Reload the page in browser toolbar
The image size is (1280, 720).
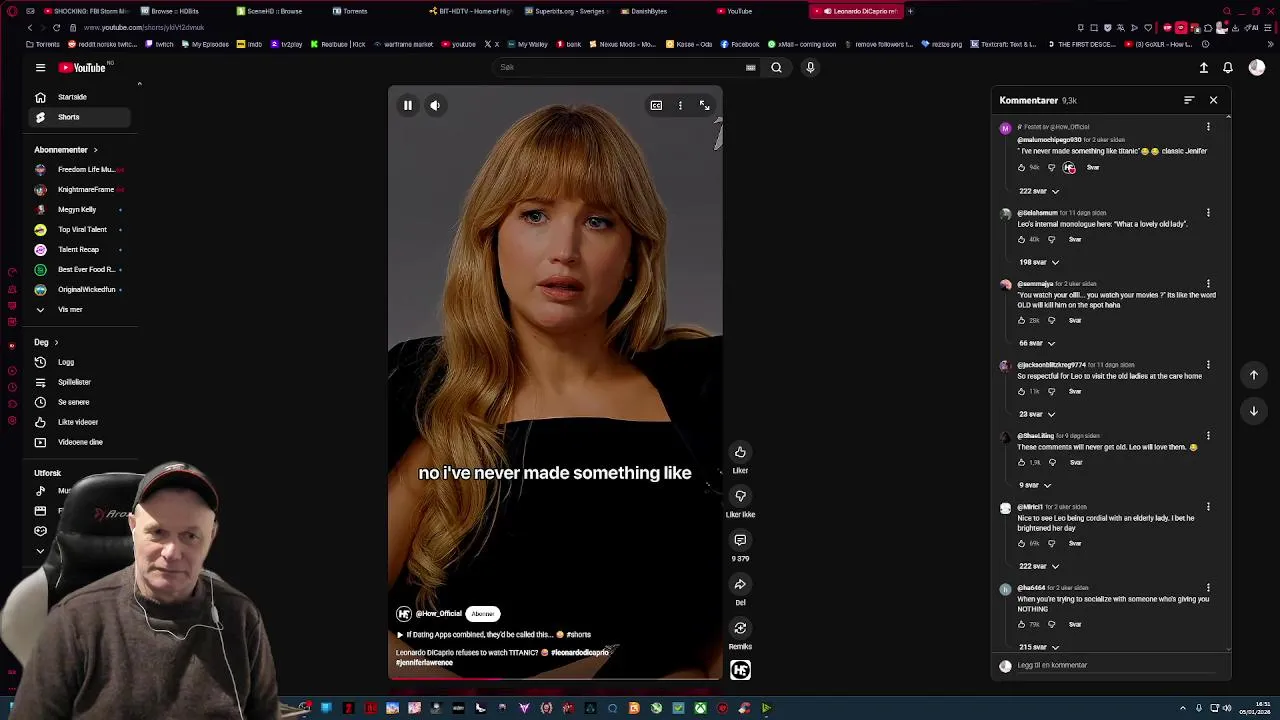(x=56, y=27)
